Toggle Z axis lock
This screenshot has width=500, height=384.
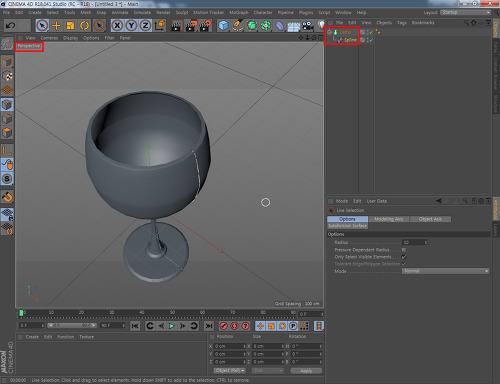pos(145,25)
